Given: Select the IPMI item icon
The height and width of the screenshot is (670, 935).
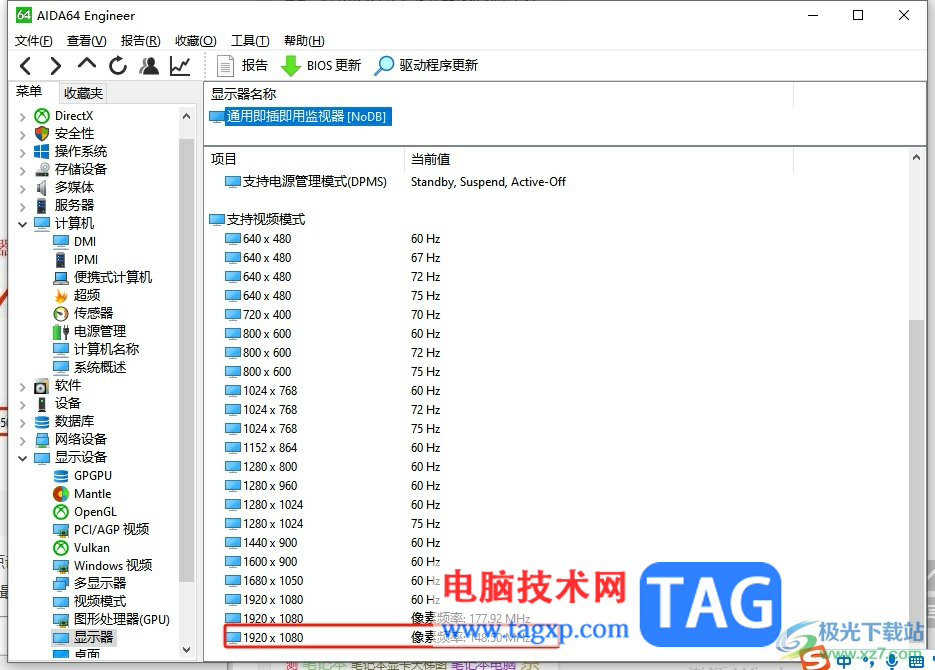Looking at the screenshot, I should [61, 260].
